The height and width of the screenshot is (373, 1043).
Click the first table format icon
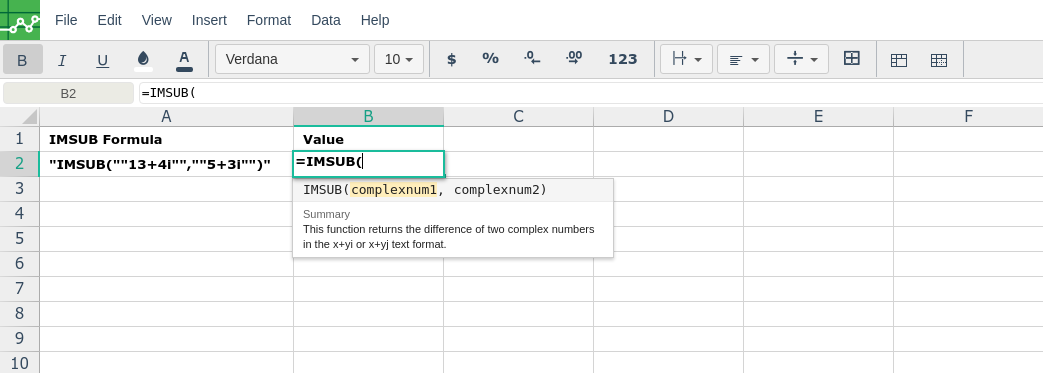pyautogui.click(x=899, y=60)
